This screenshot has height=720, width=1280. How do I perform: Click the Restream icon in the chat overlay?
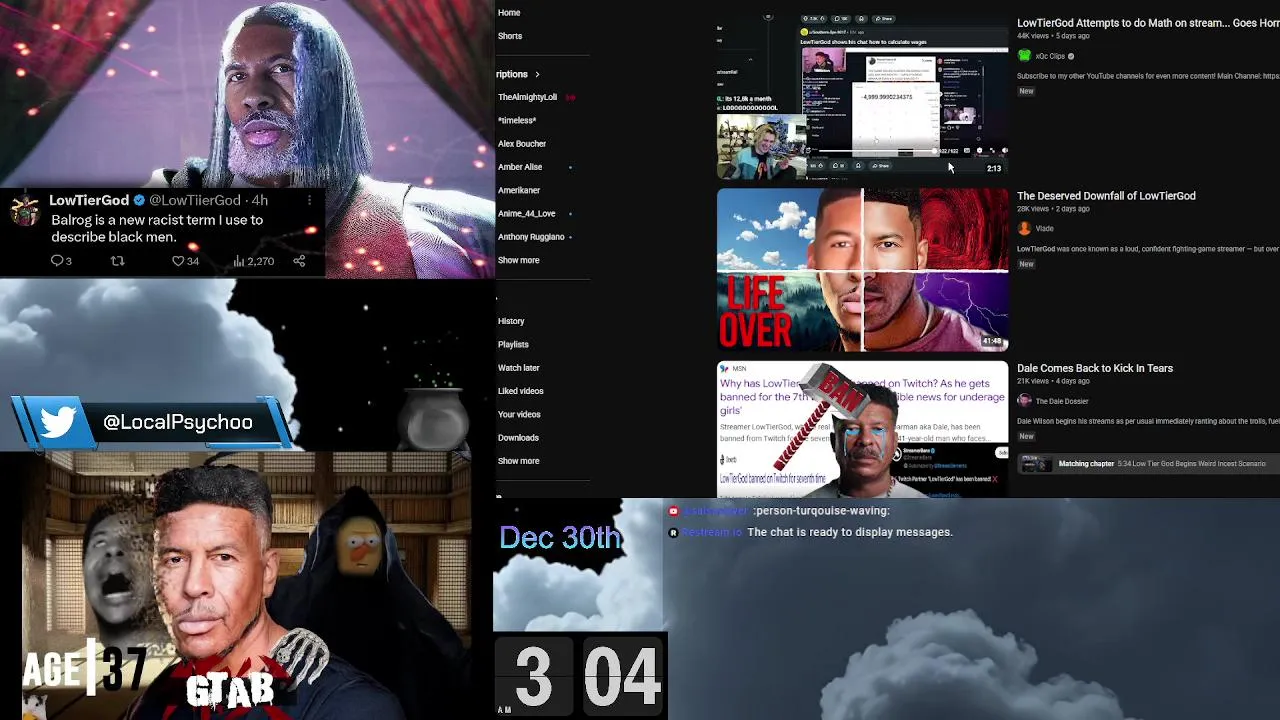[x=673, y=533]
